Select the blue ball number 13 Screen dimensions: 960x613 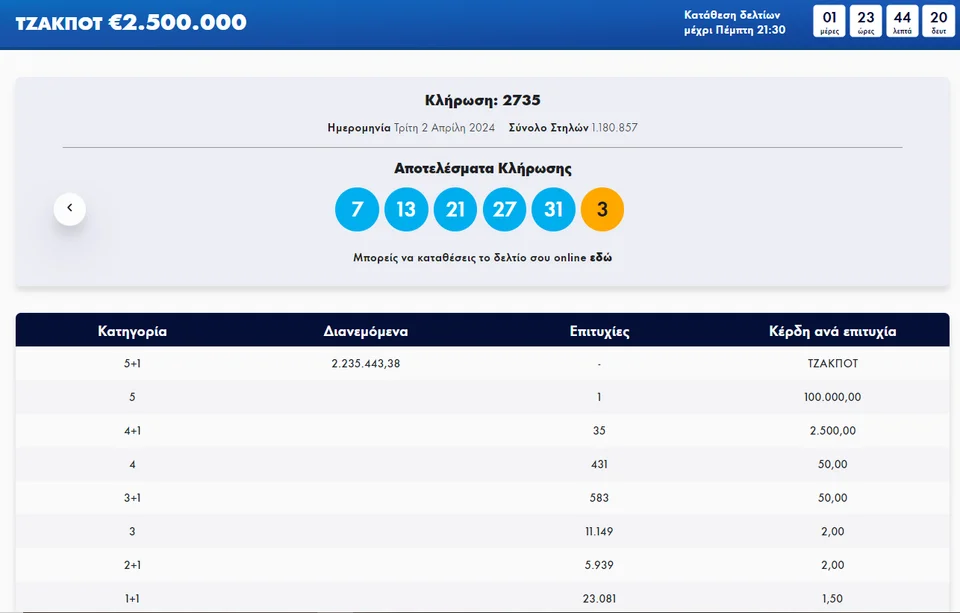coord(406,209)
